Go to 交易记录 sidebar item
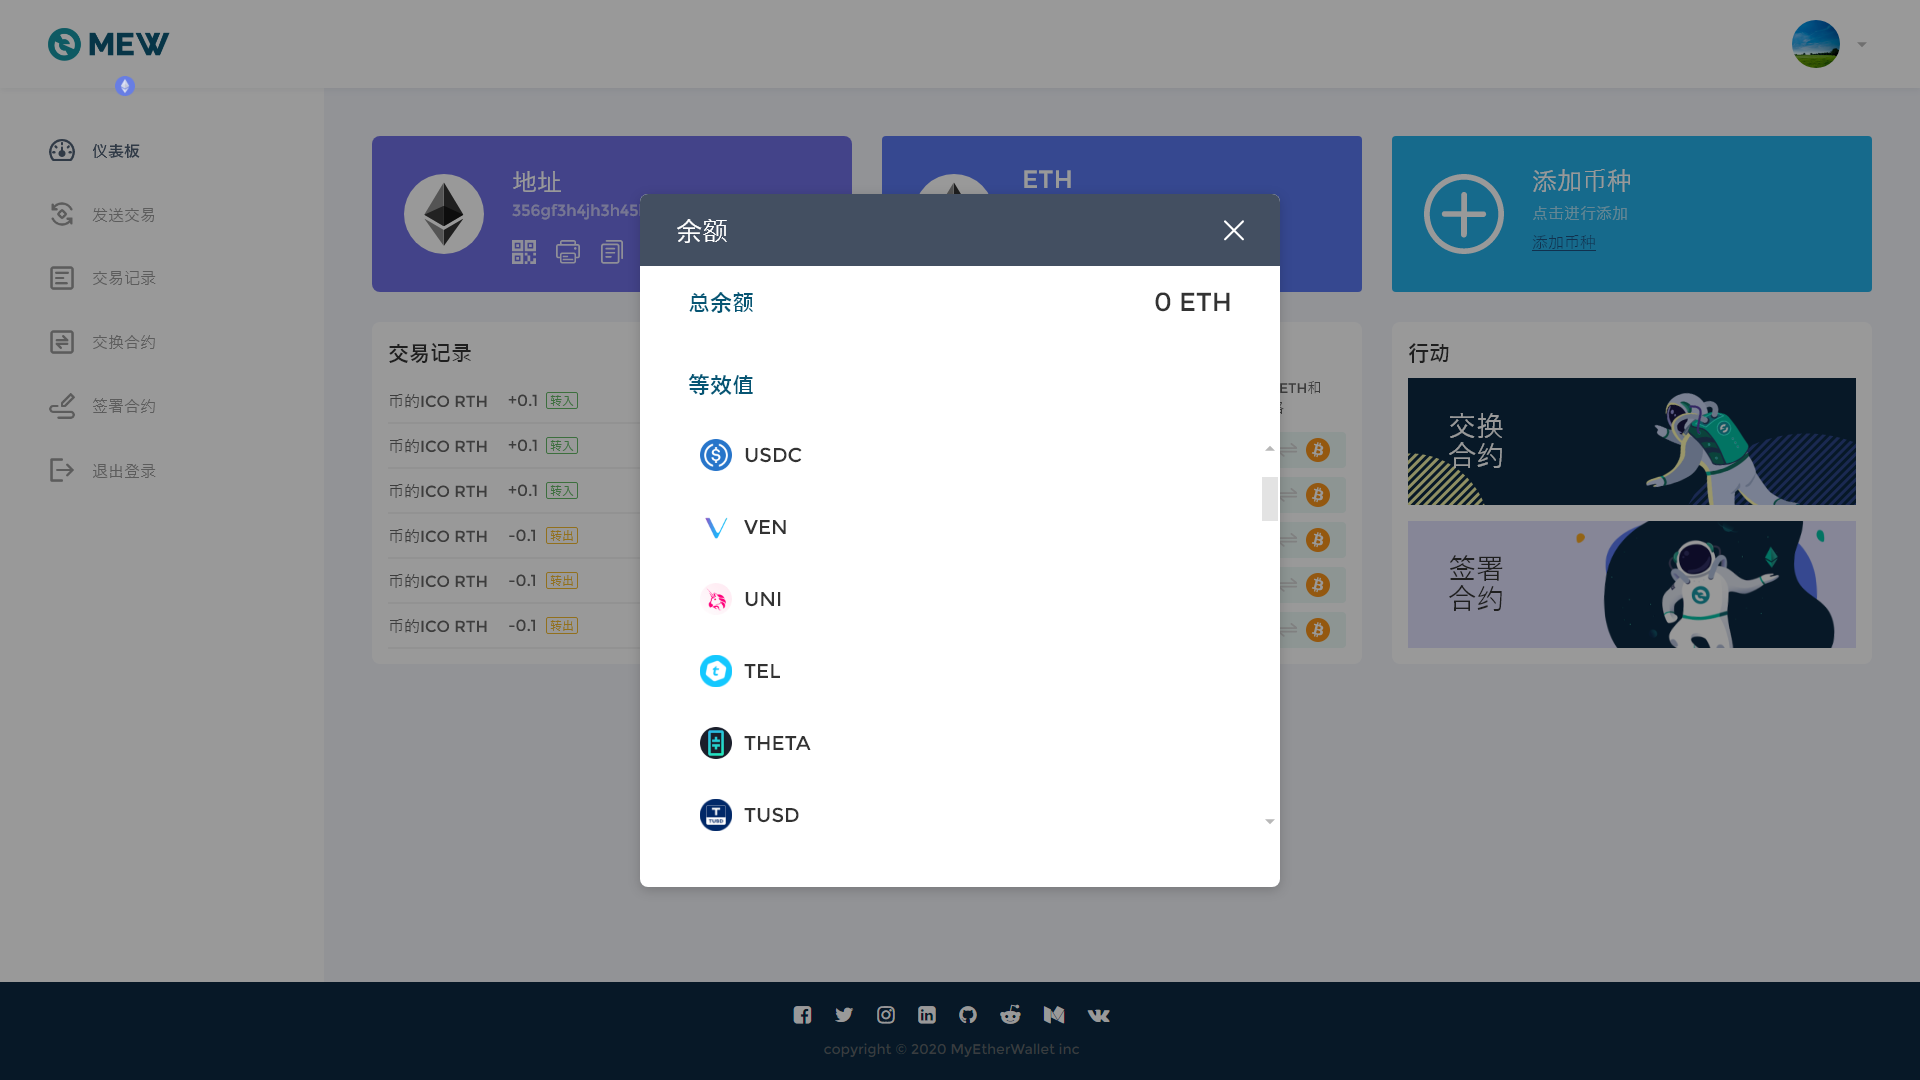Image resolution: width=1920 pixels, height=1080 pixels. click(x=123, y=278)
